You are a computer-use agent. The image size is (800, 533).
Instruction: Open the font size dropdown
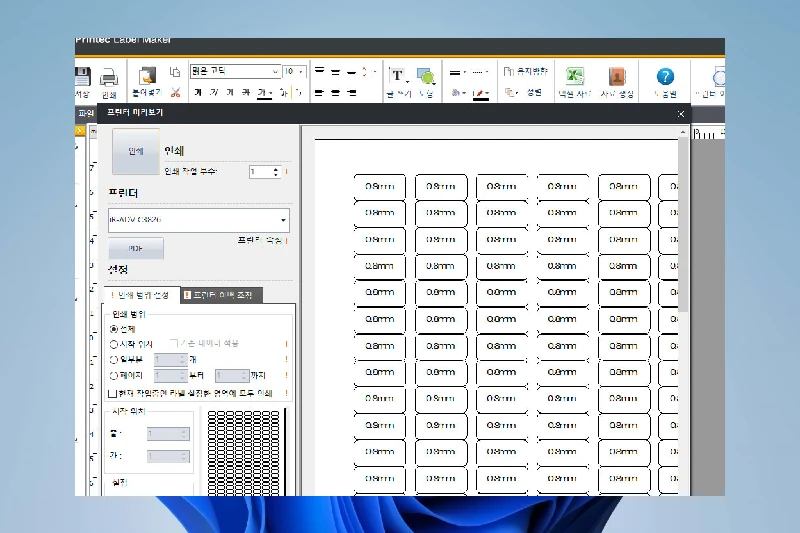301,72
